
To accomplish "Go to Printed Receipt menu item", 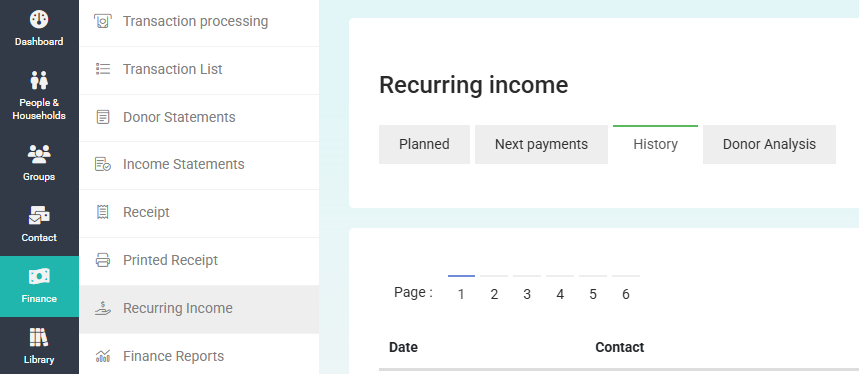I will point(199,260).
